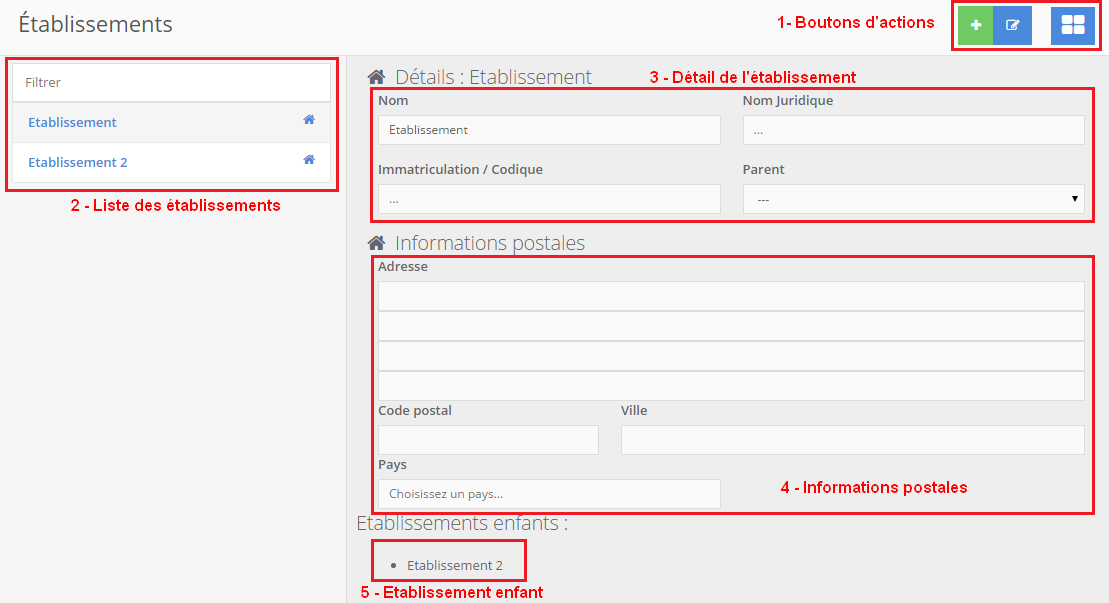Click home icon next to Informations postales heading
The width and height of the screenshot is (1109, 603).
[x=377, y=243]
